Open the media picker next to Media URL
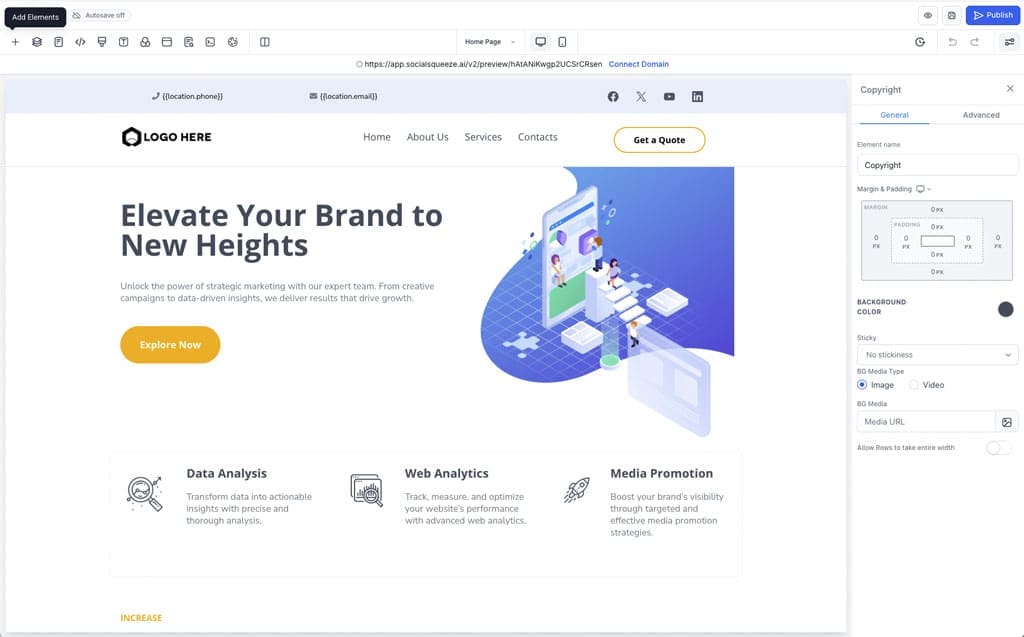1024x637 pixels. tap(1007, 422)
